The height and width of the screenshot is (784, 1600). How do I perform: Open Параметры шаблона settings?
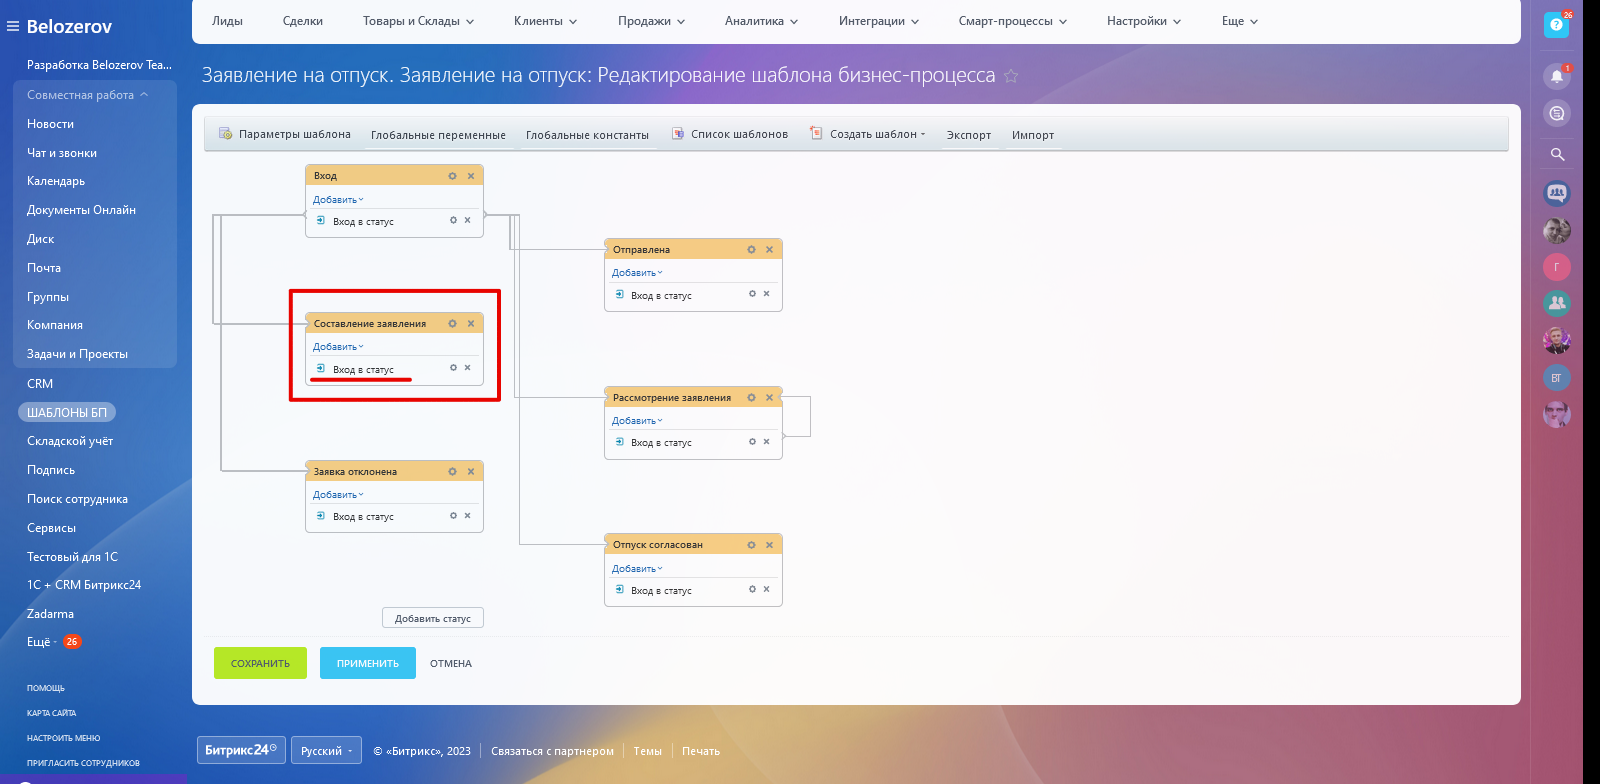[x=285, y=134]
